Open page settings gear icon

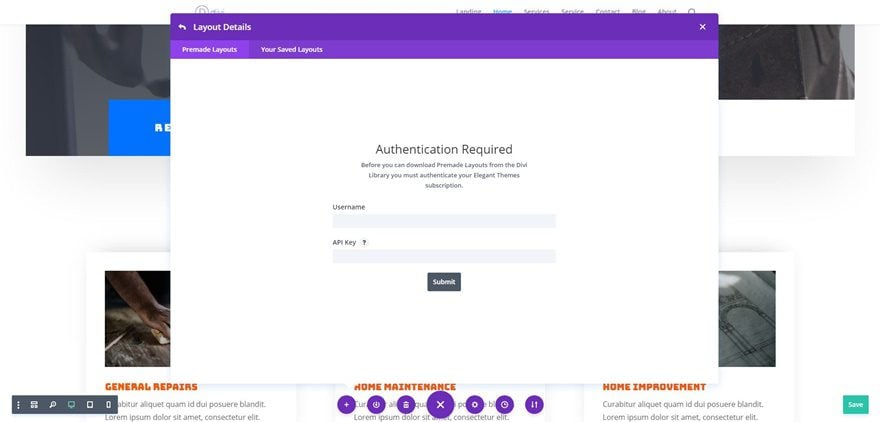[475, 404]
